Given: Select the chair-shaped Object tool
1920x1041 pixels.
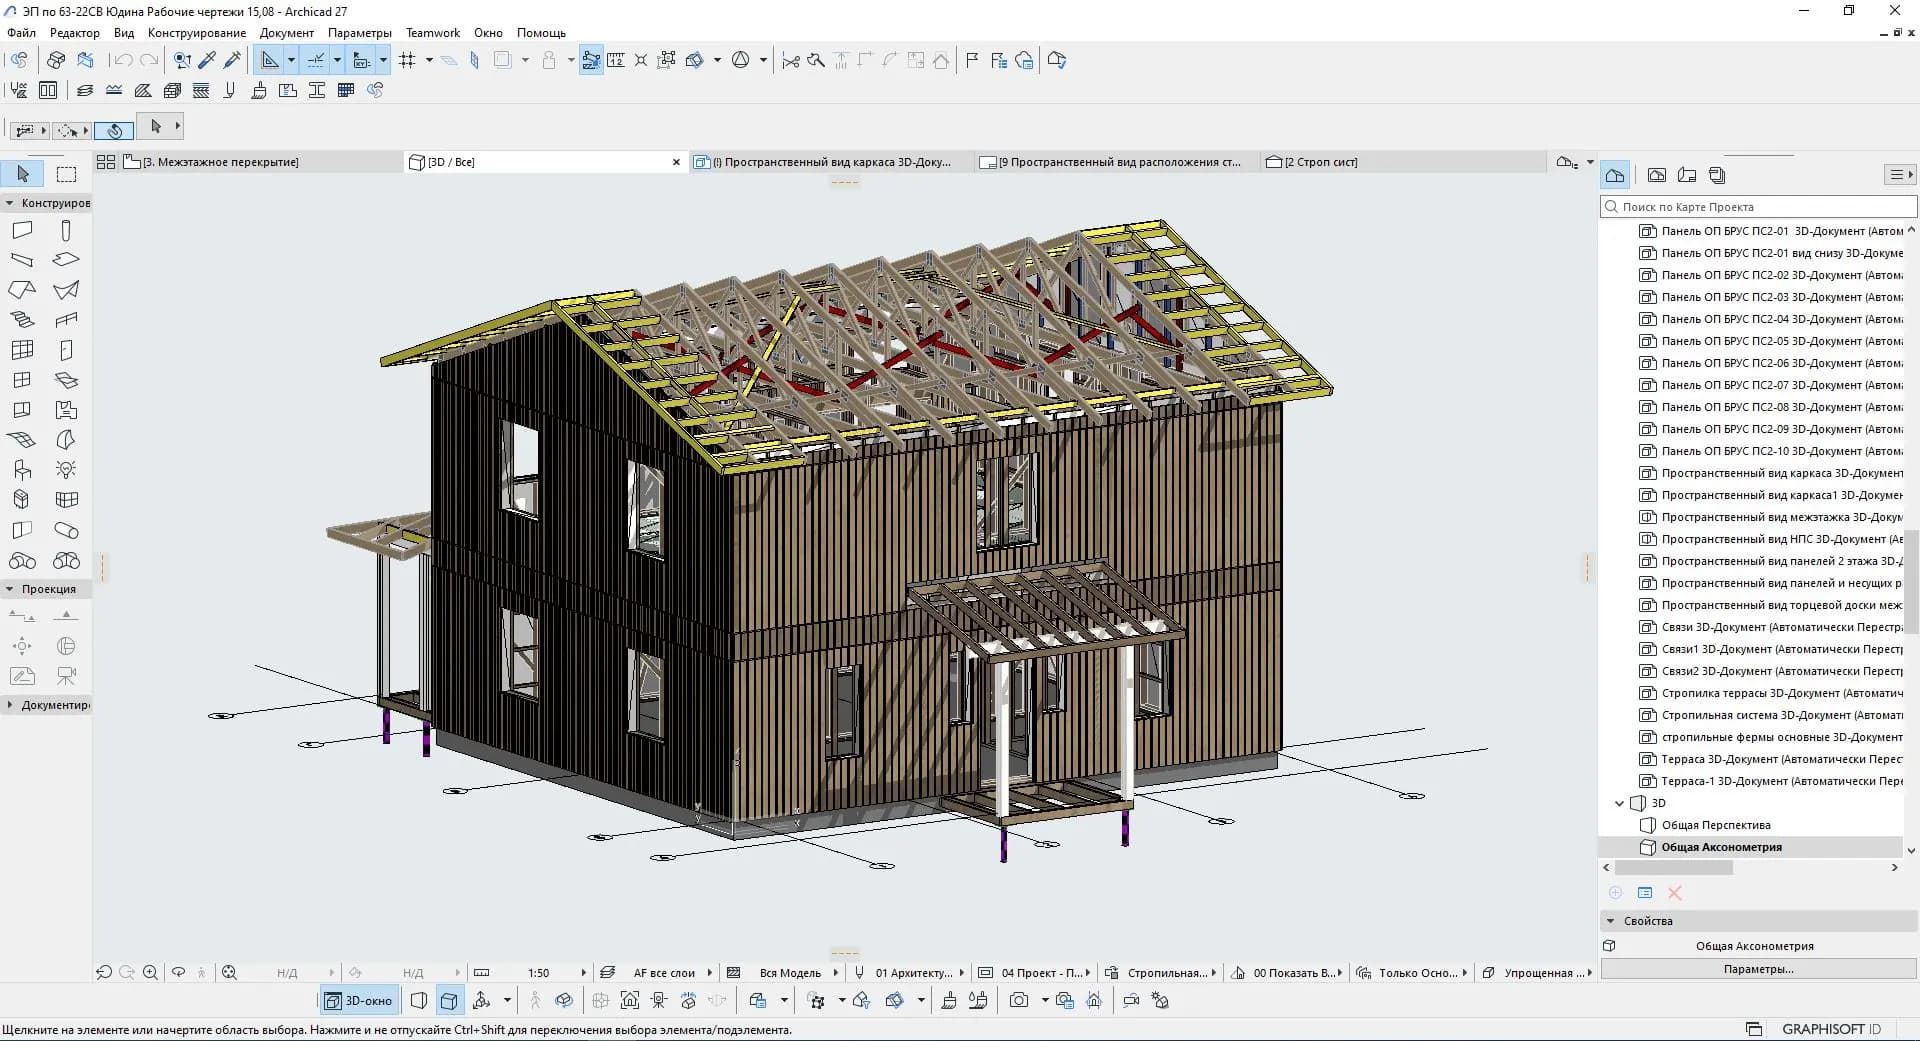Looking at the screenshot, I should point(22,470).
